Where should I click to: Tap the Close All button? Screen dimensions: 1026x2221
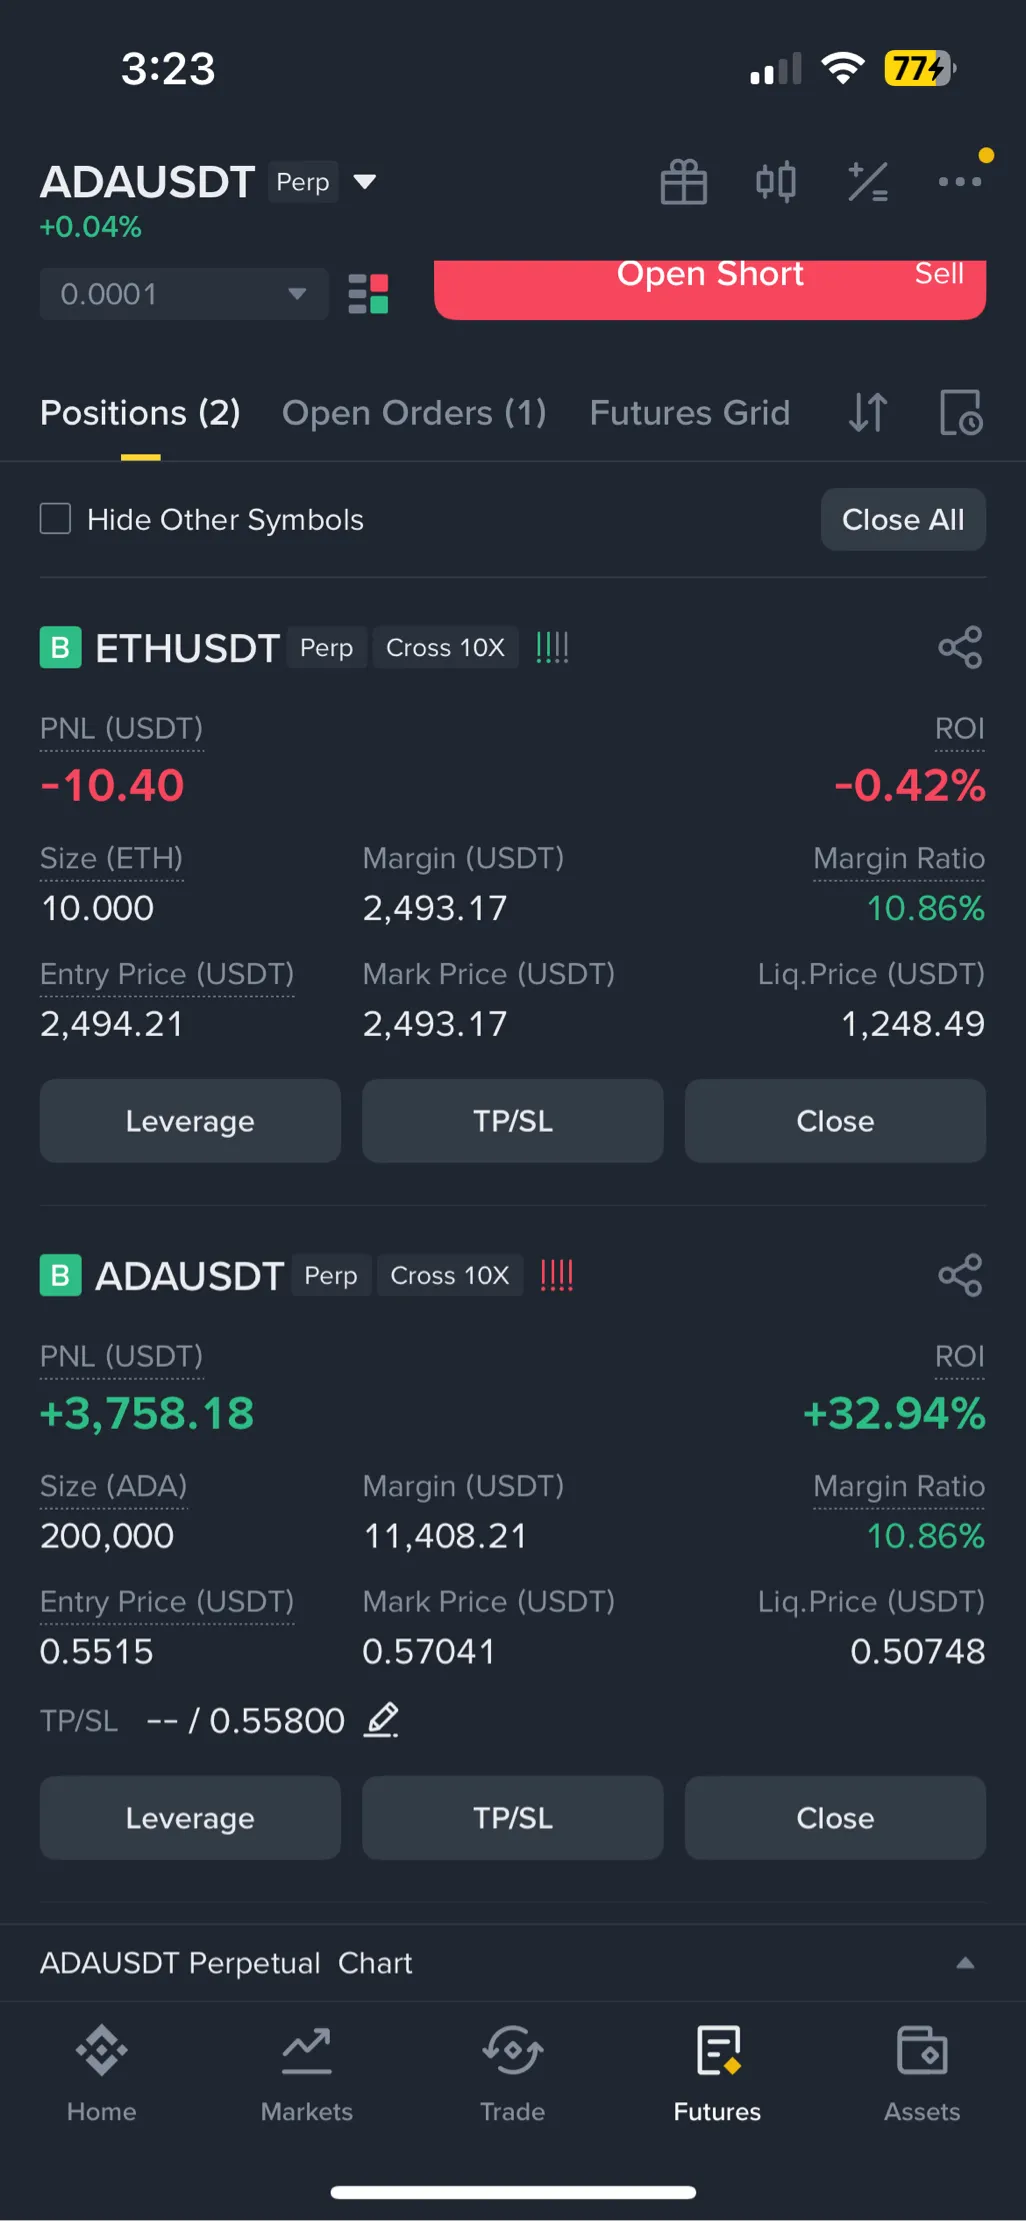tap(903, 519)
